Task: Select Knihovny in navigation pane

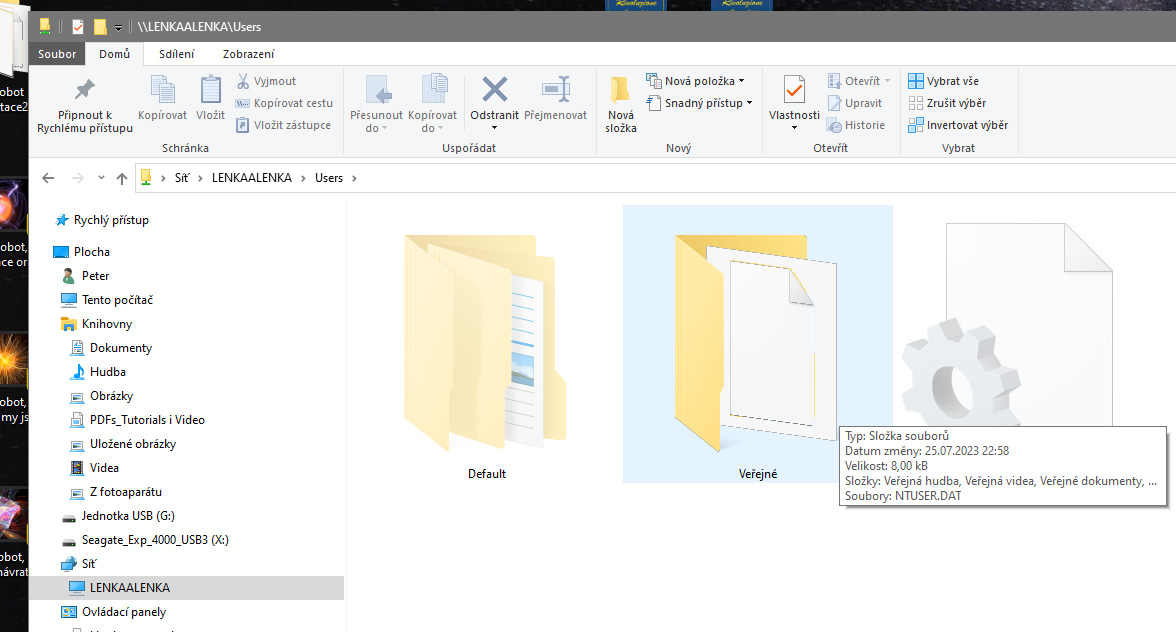Action: 106,324
